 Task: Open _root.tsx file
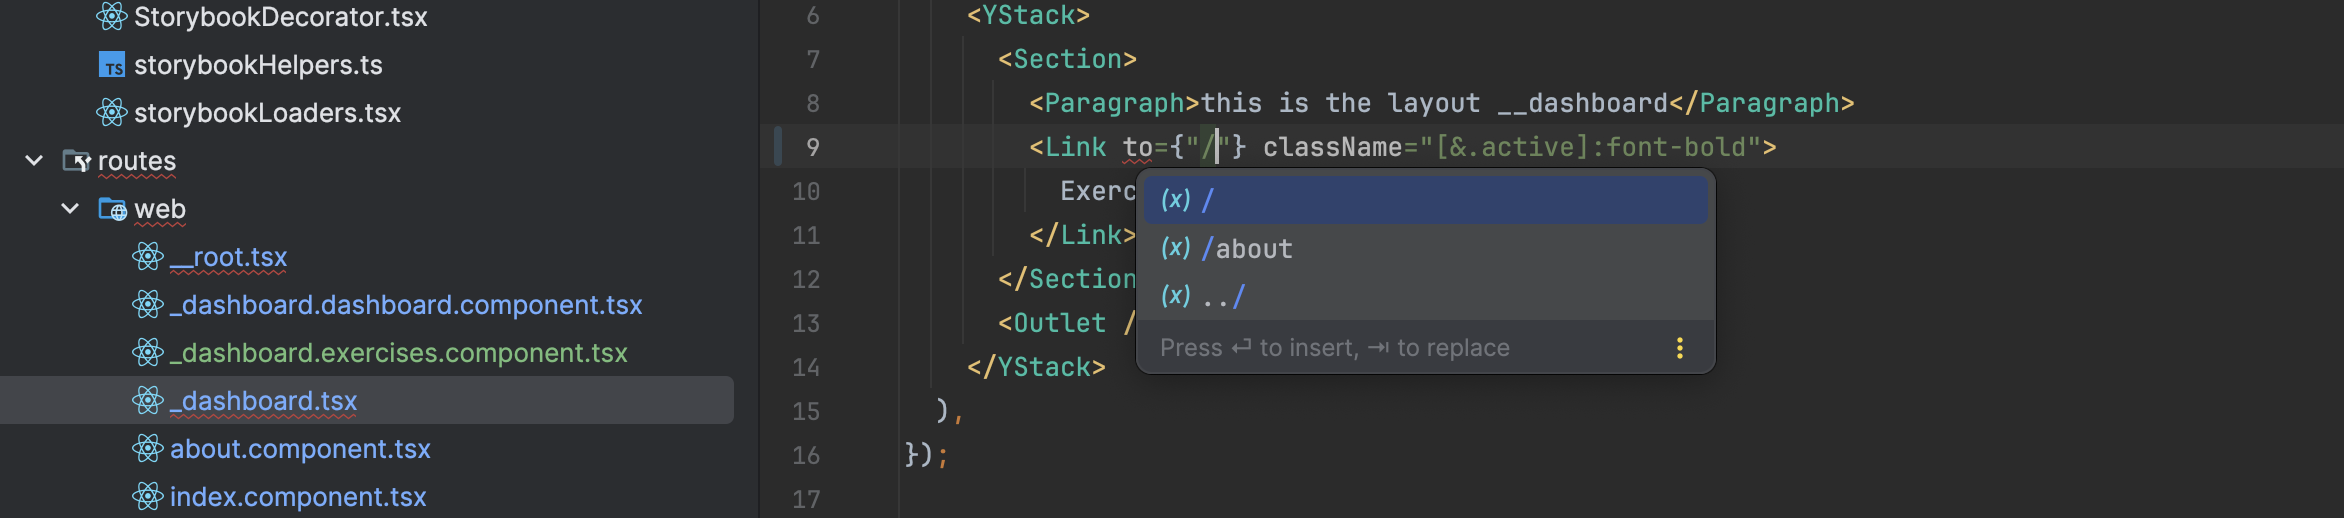pos(229,257)
